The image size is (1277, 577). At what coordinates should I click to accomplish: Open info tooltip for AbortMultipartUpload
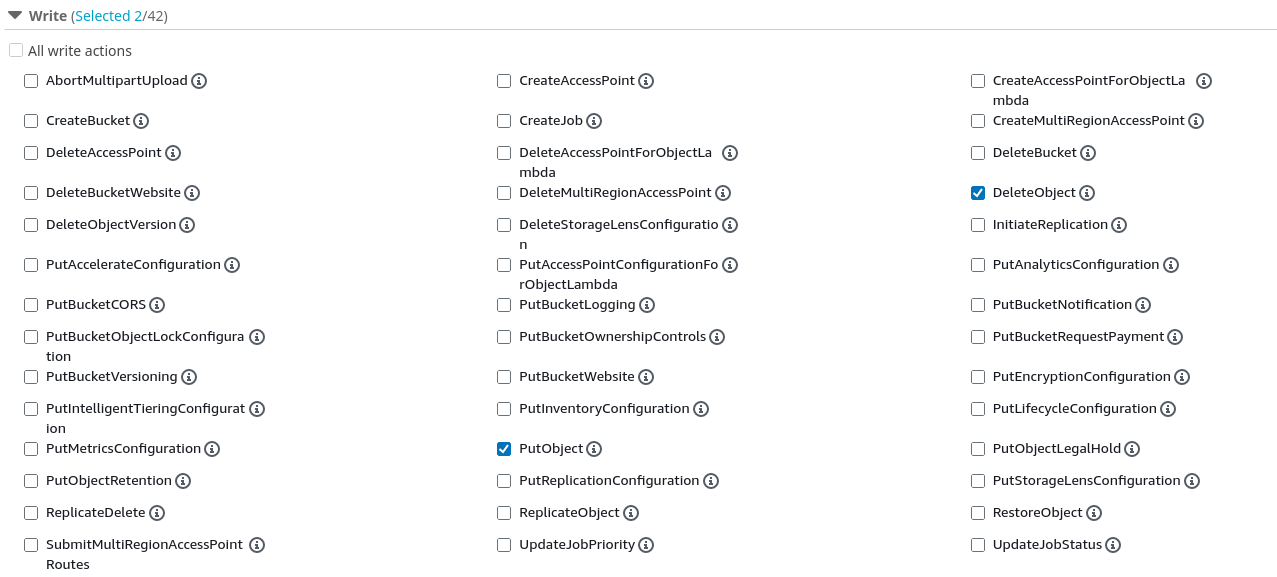tap(198, 80)
